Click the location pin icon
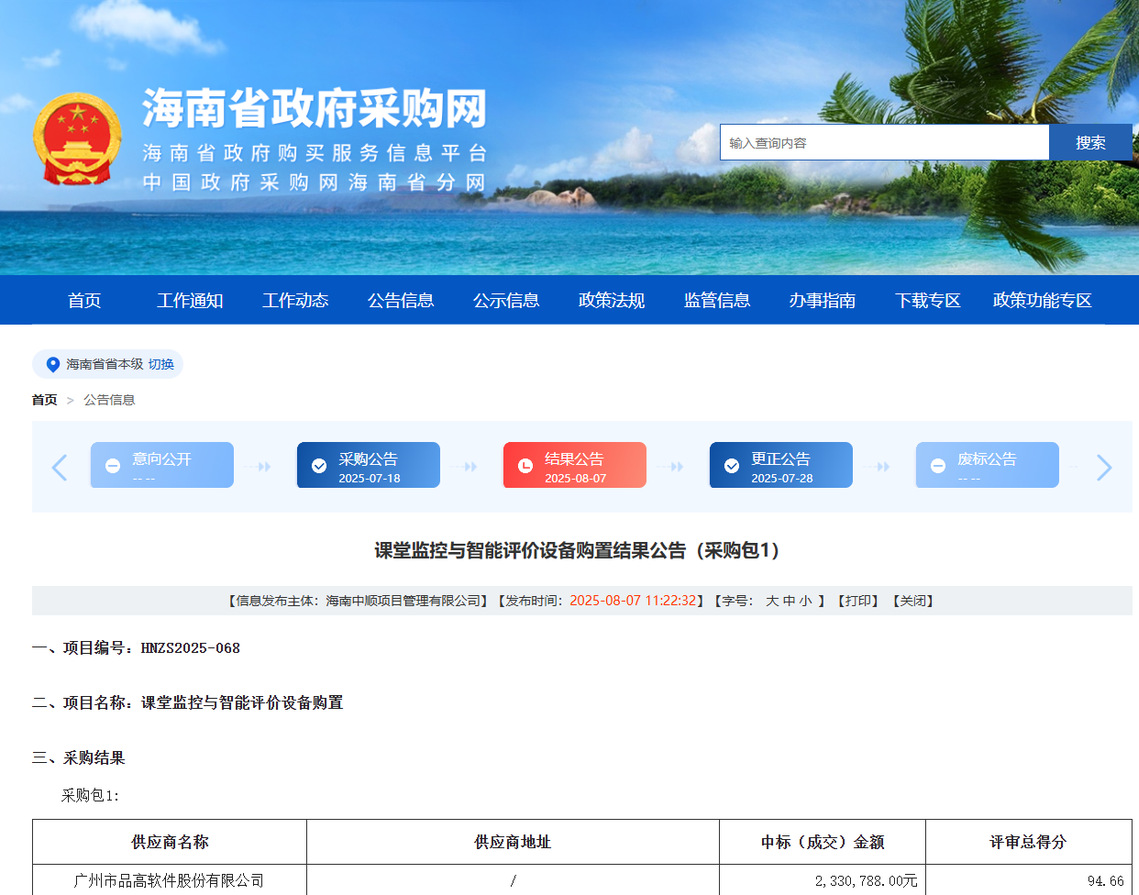Image resolution: width=1139 pixels, height=895 pixels. click(53, 364)
